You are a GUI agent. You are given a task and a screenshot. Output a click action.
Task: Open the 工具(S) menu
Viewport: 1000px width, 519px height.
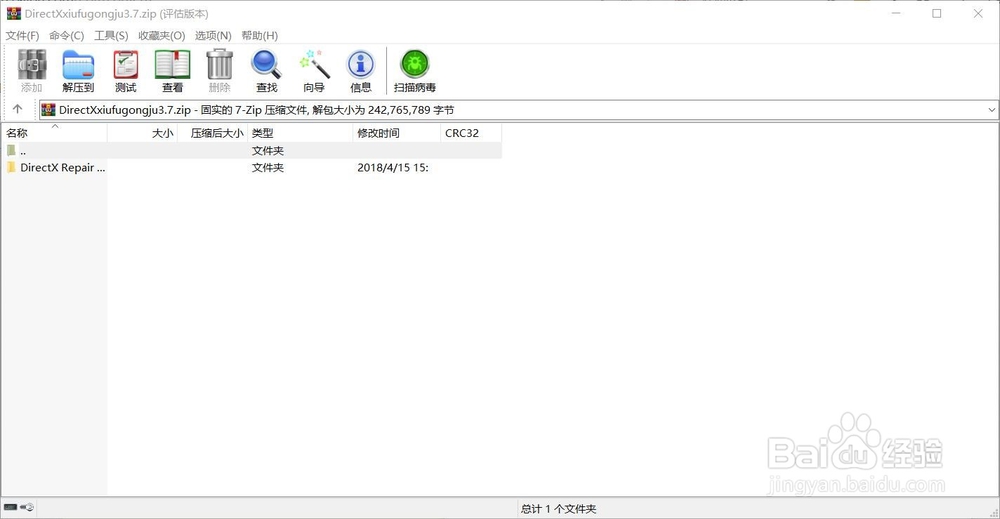pyautogui.click(x=111, y=36)
